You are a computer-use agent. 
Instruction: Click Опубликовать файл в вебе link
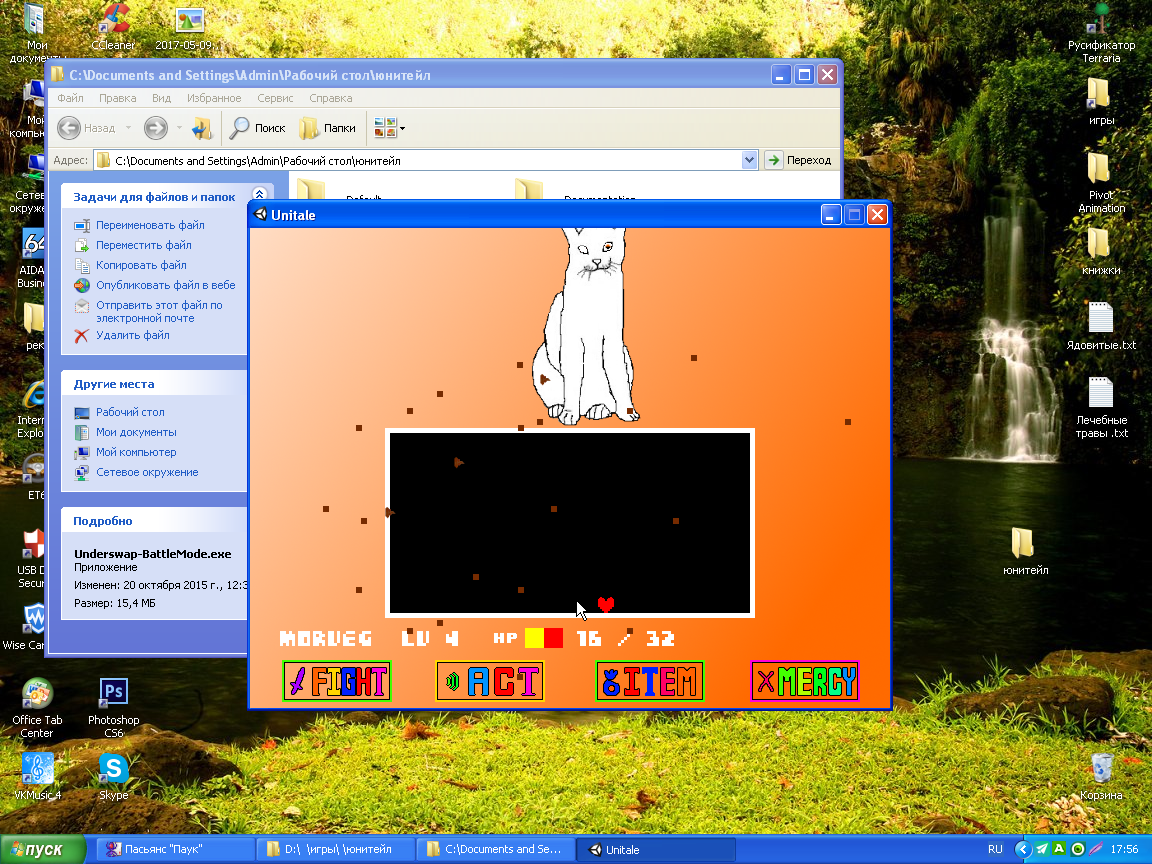tap(165, 284)
